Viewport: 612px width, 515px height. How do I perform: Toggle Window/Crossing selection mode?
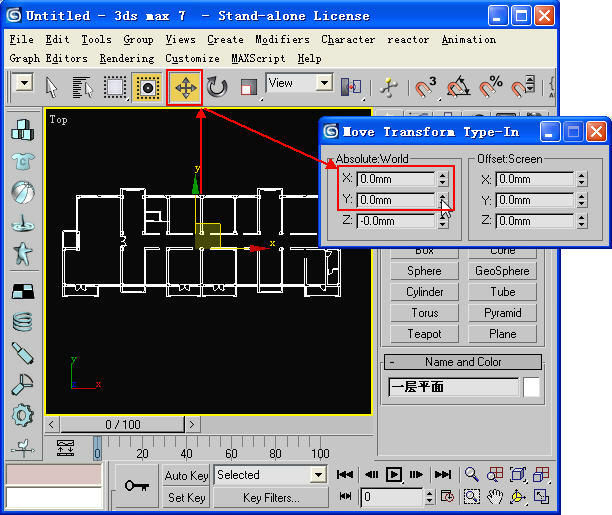pos(147,87)
